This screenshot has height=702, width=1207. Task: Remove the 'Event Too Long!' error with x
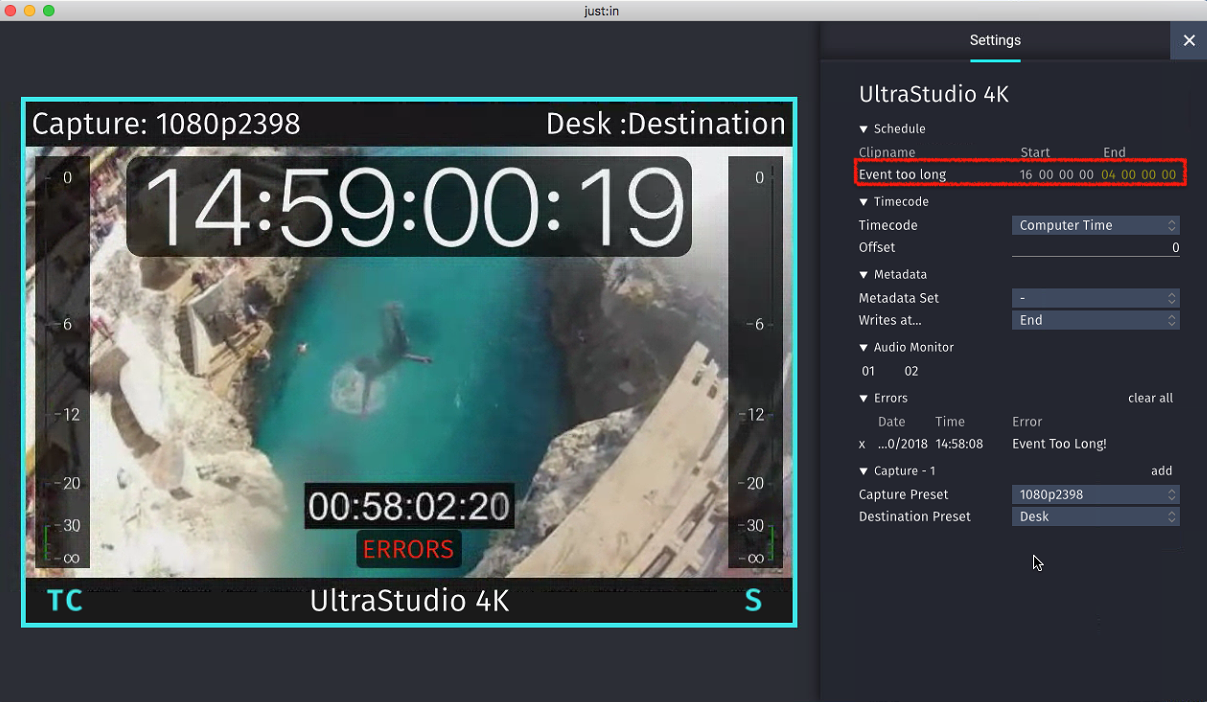862,444
